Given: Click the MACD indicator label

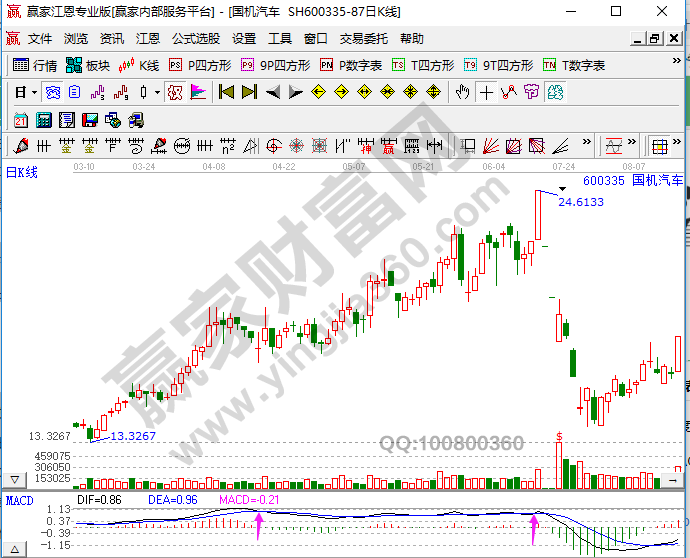Looking at the screenshot, I should click(20, 499).
